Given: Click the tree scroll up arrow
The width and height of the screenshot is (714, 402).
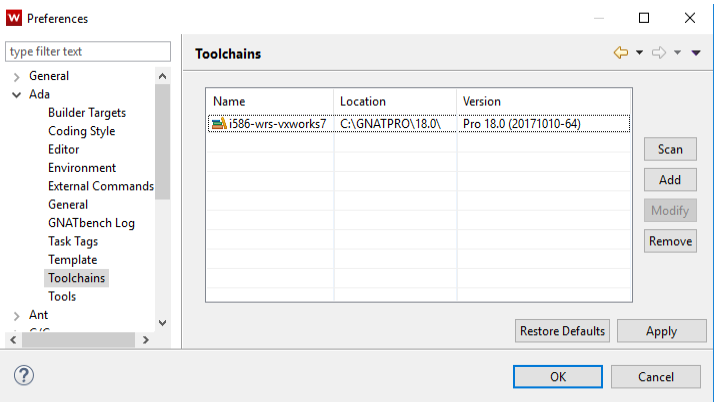Looking at the screenshot, I should click(163, 76).
